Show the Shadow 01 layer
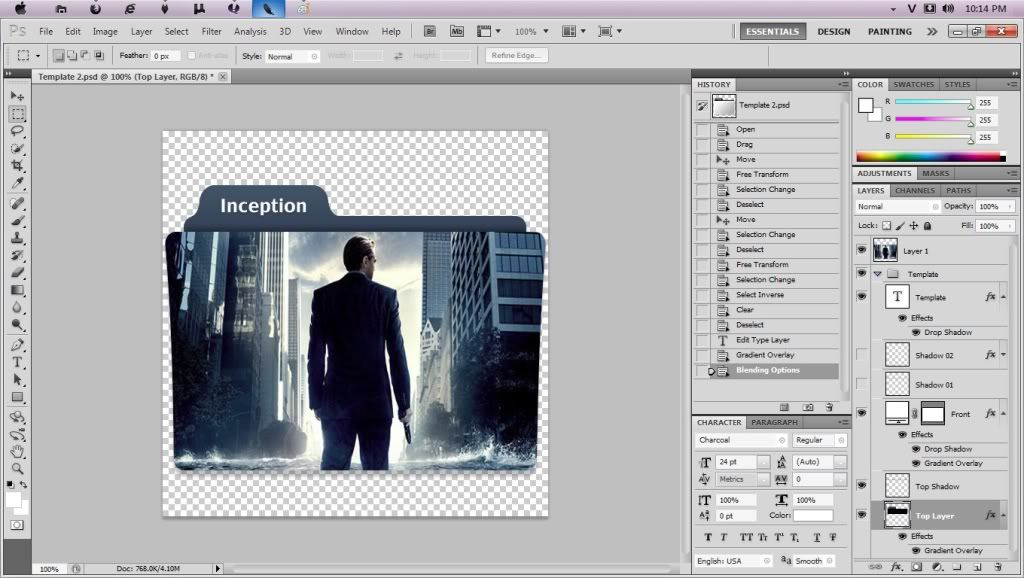The image size is (1024, 578). point(861,384)
